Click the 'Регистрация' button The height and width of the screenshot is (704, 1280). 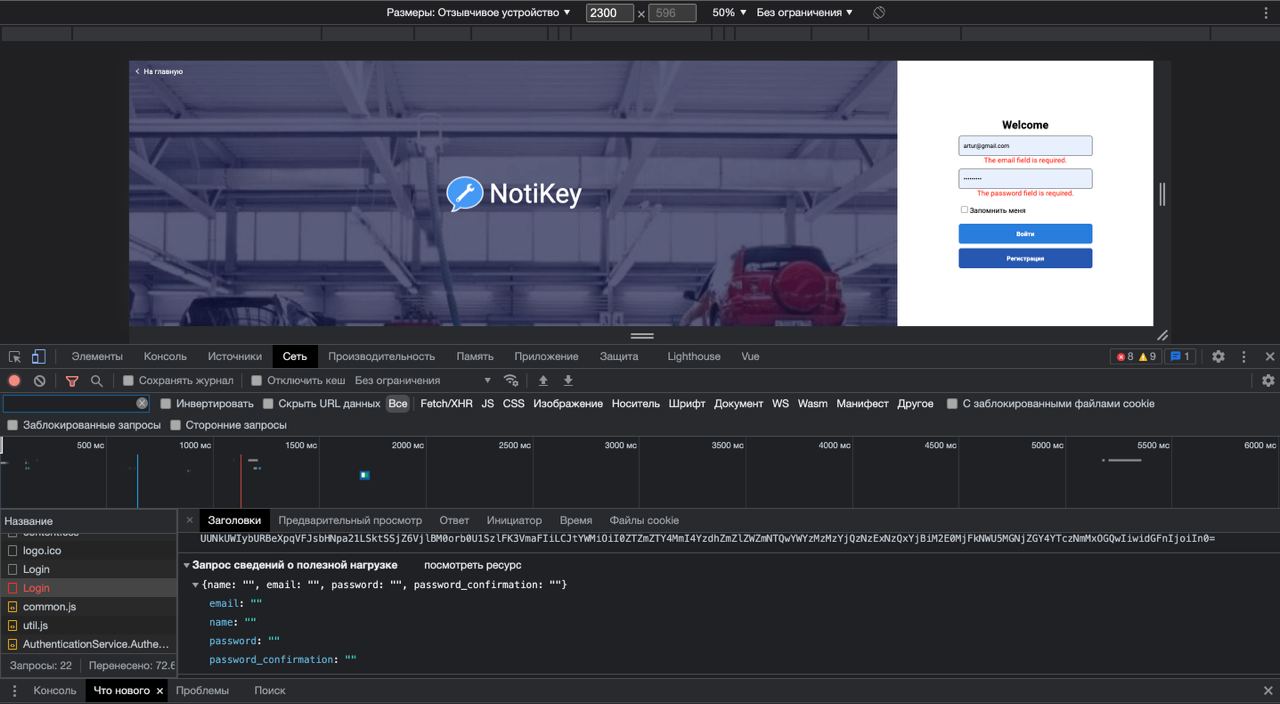[1025, 258]
